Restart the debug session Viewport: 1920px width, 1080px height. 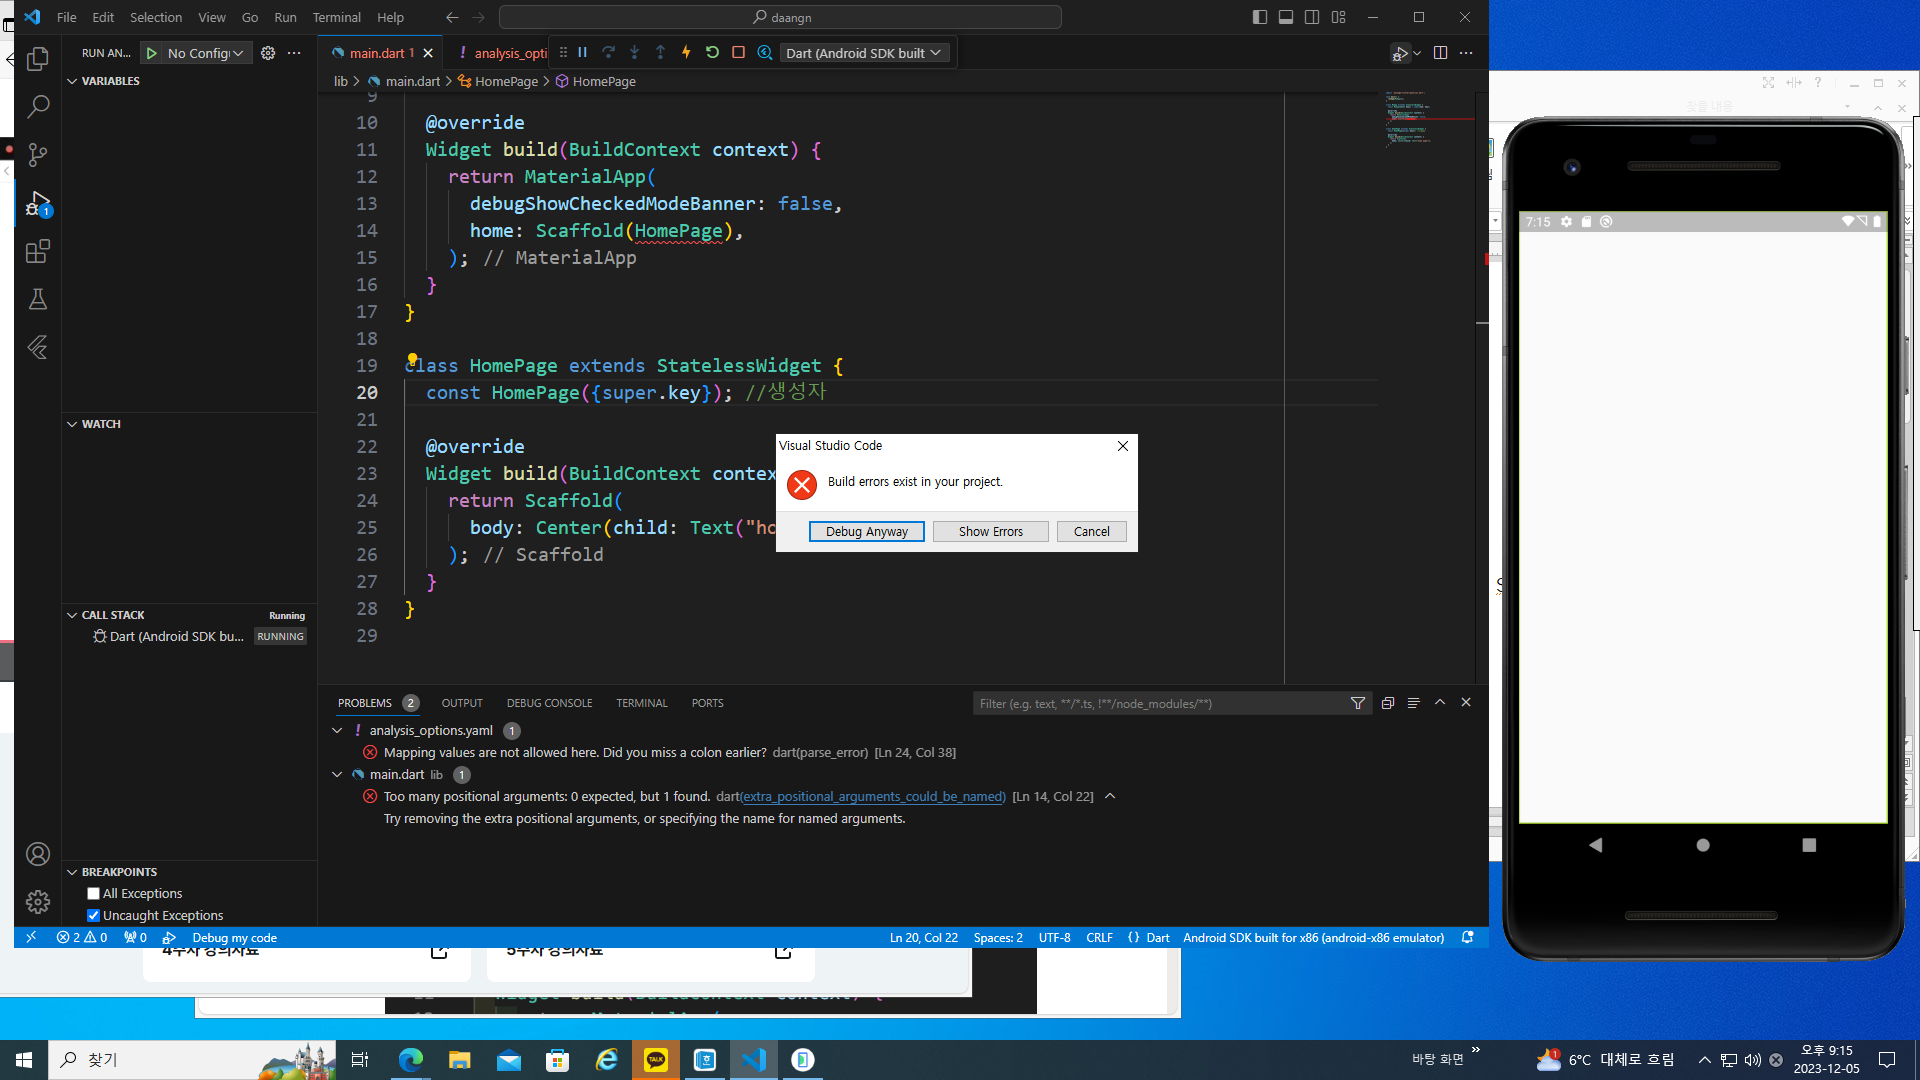point(712,53)
